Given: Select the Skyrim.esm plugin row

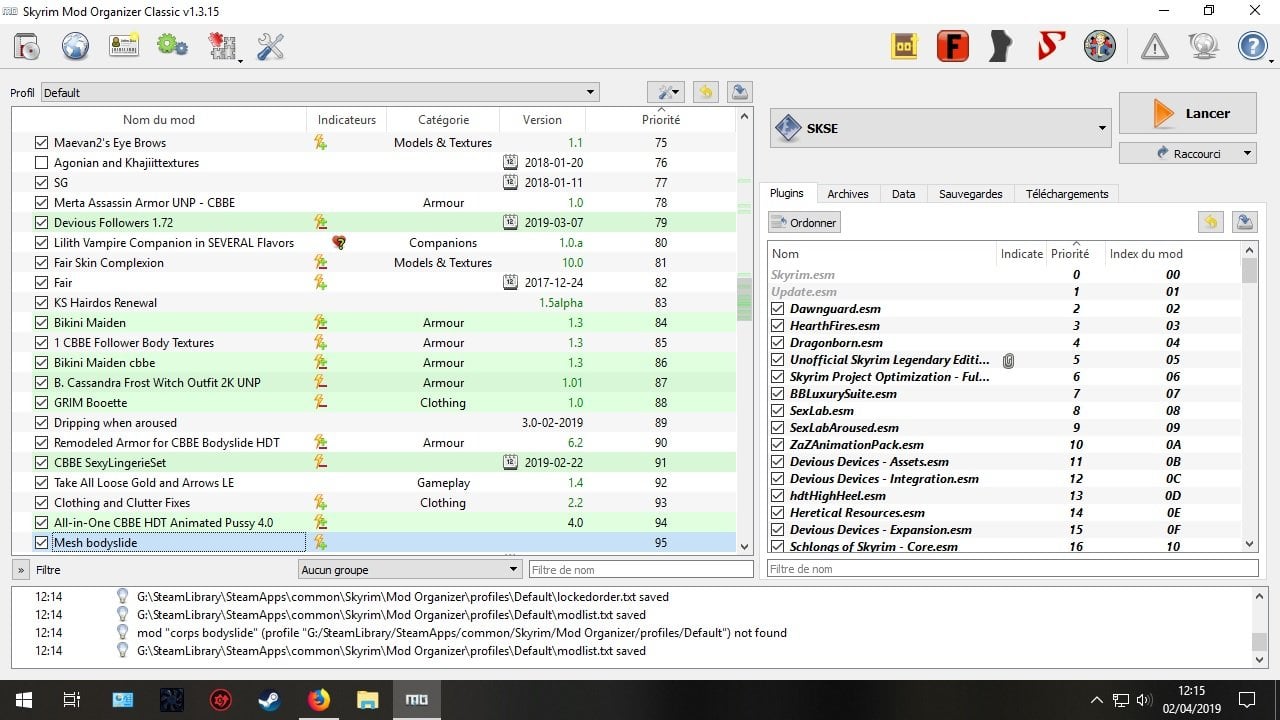Looking at the screenshot, I should tap(1004, 274).
